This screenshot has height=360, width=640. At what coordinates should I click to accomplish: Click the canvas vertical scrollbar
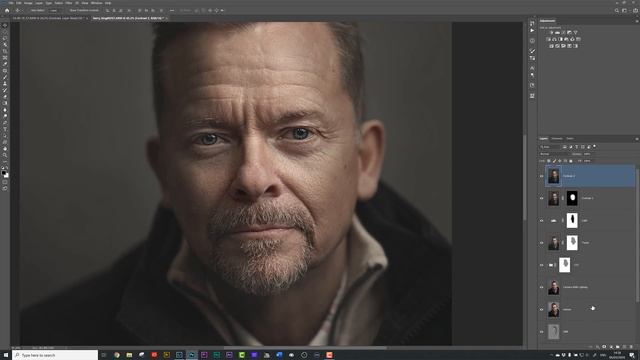click(524, 178)
